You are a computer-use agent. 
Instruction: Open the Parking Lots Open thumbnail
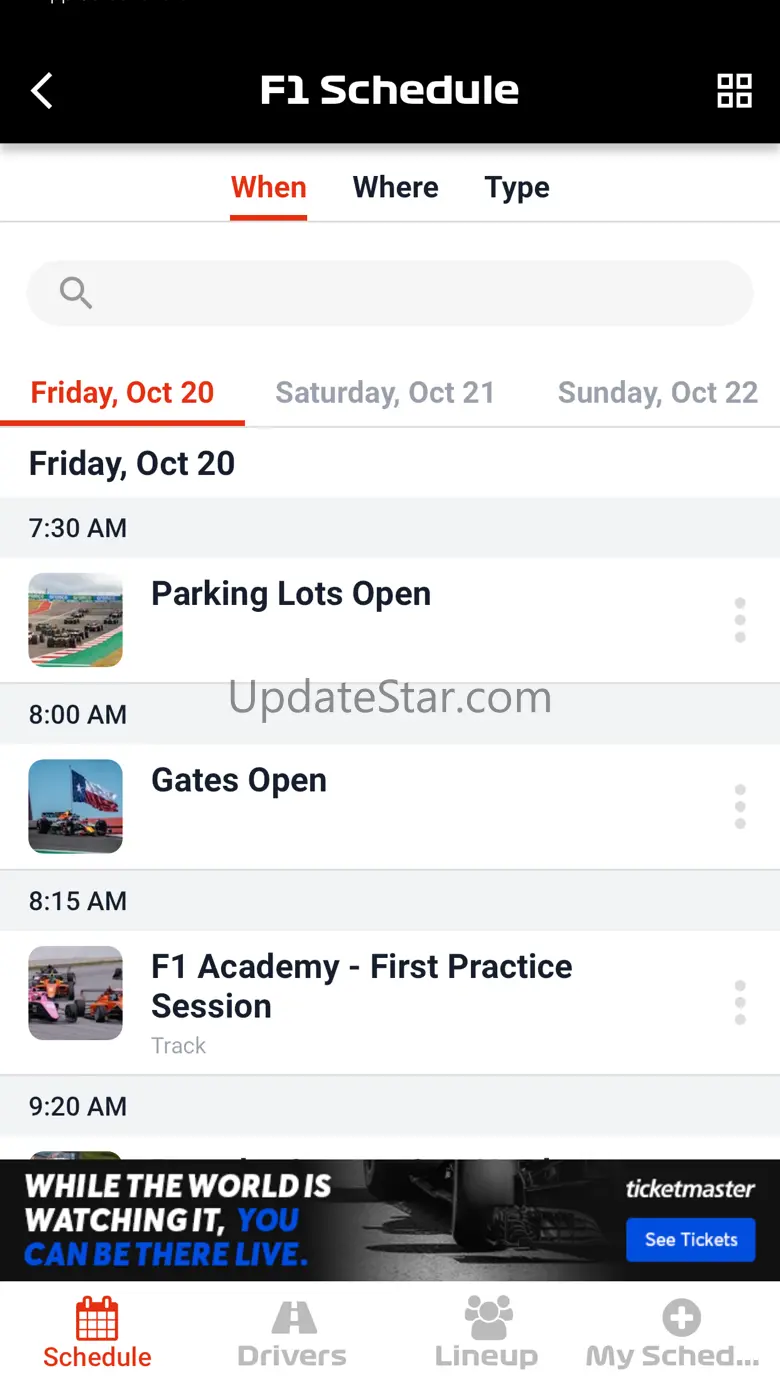tap(75, 620)
